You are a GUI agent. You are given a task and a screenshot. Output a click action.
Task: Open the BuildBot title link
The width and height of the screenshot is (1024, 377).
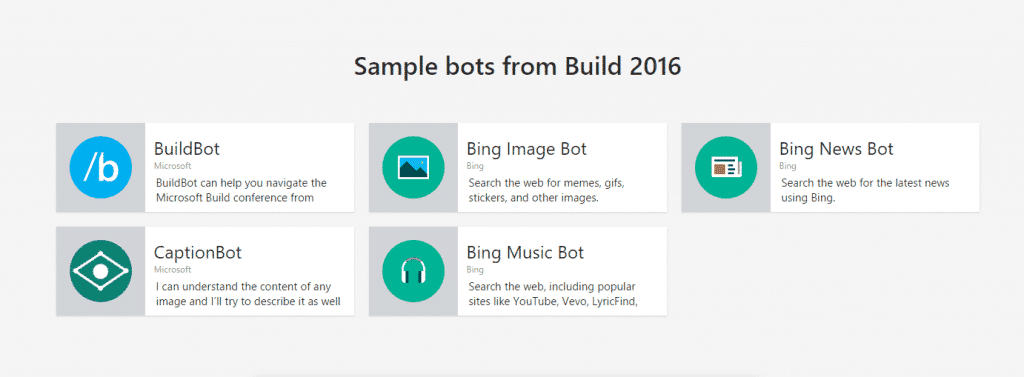(x=187, y=149)
